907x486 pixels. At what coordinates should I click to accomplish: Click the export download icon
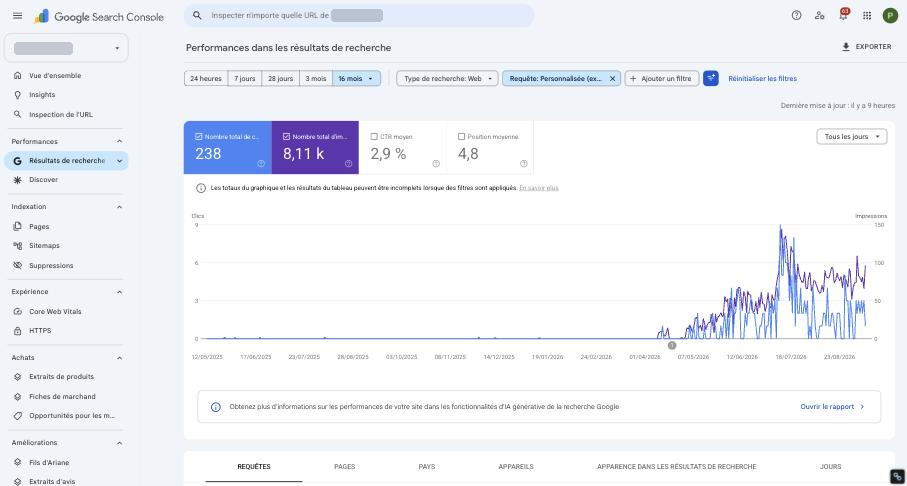pyautogui.click(x=846, y=47)
